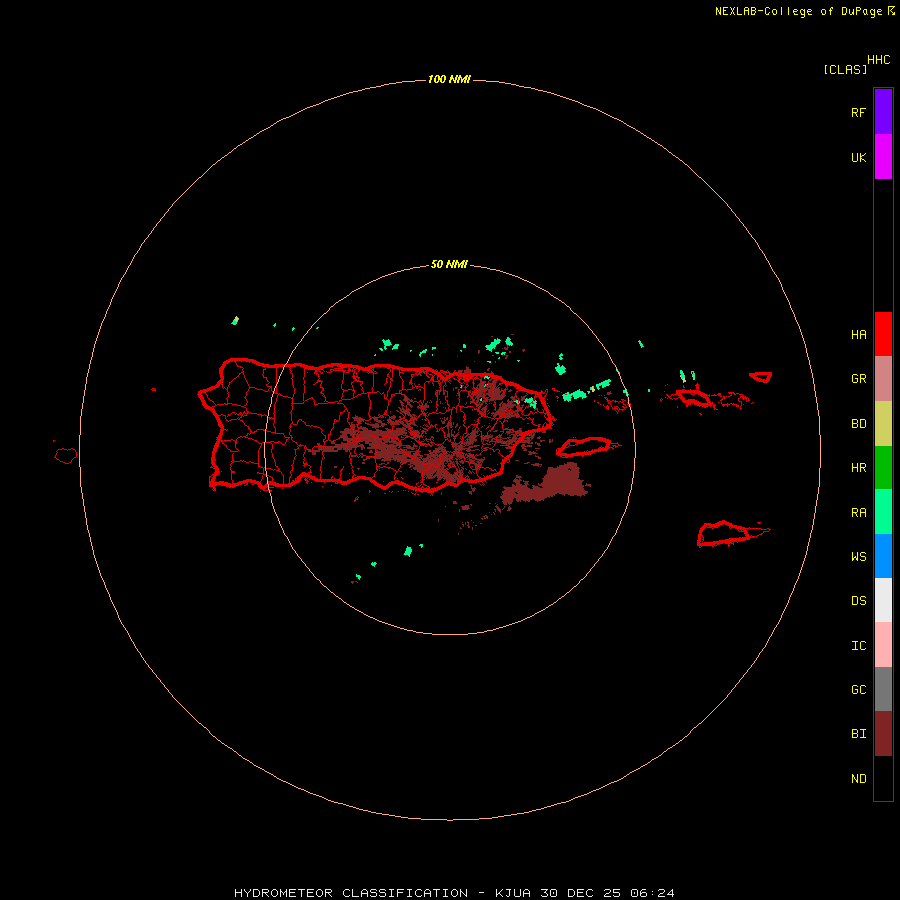Click the RF purple legend swatch
Viewport: 900px width, 900px height.
(x=883, y=111)
